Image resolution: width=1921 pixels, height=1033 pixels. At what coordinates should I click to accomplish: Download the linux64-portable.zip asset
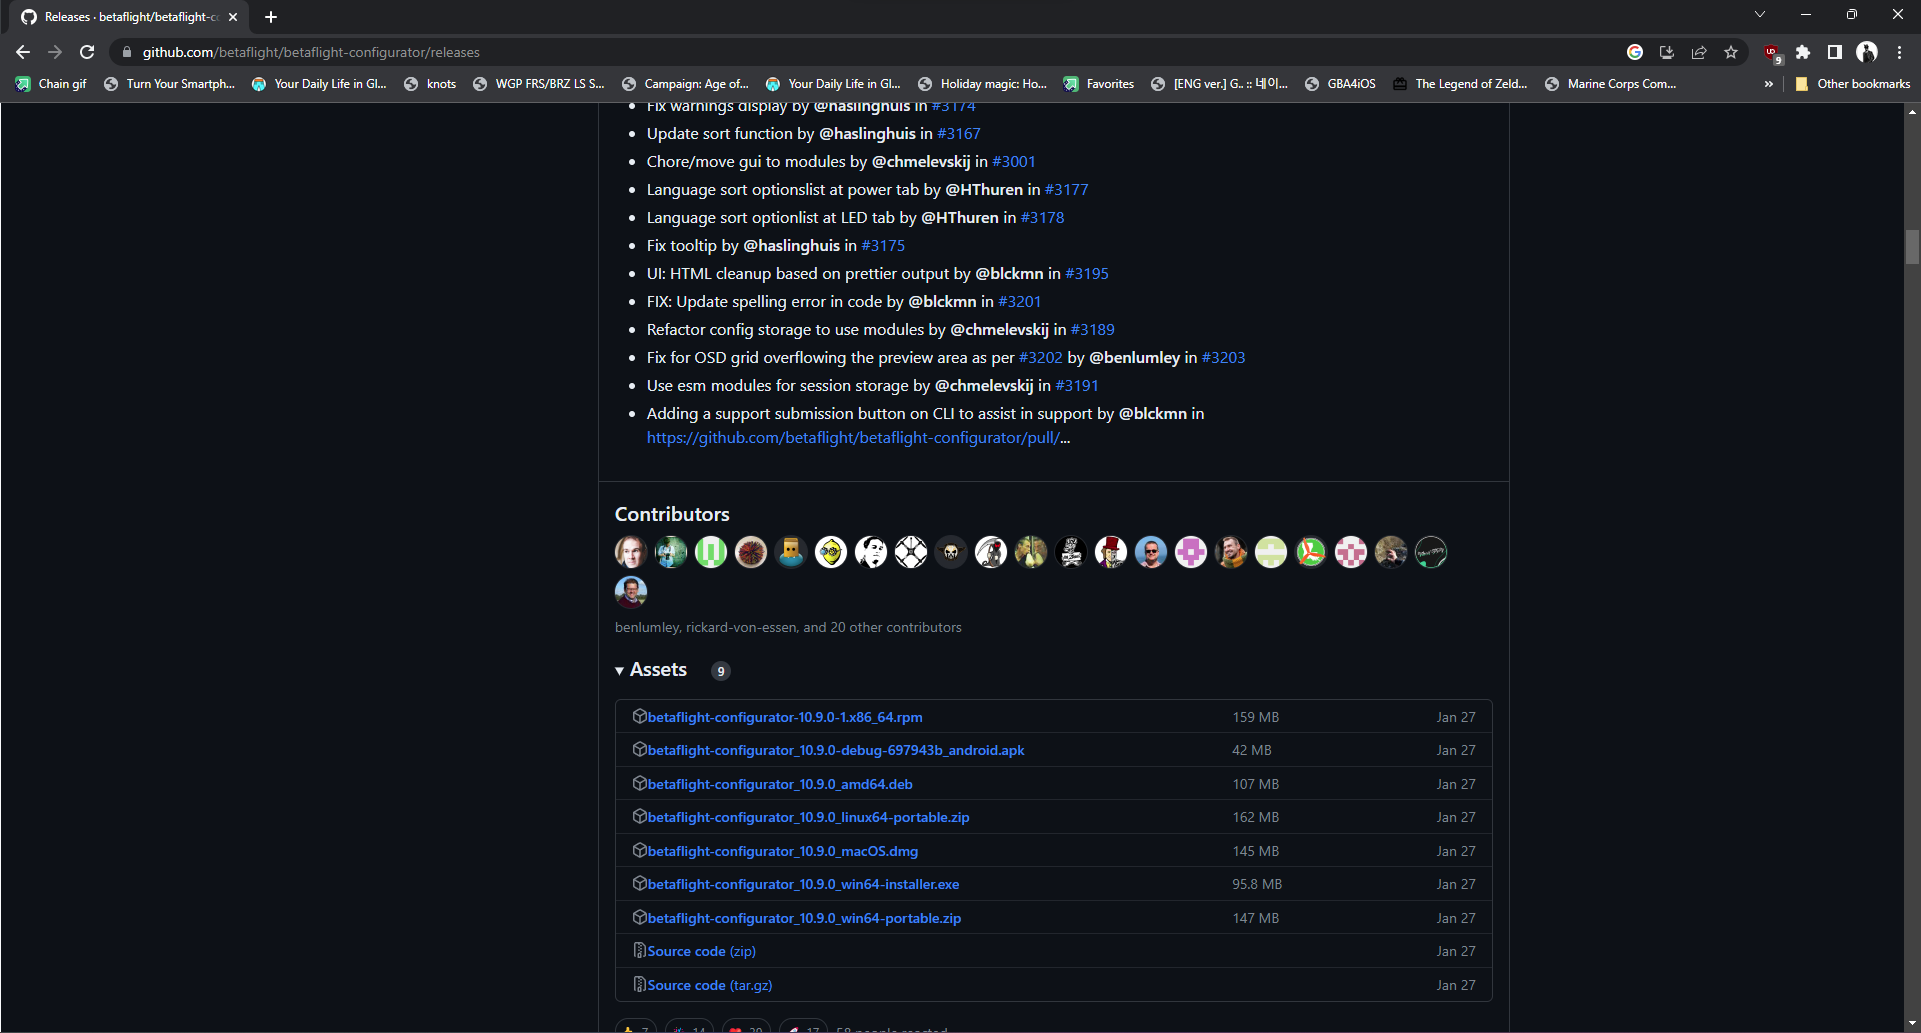[x=809, y=817]
